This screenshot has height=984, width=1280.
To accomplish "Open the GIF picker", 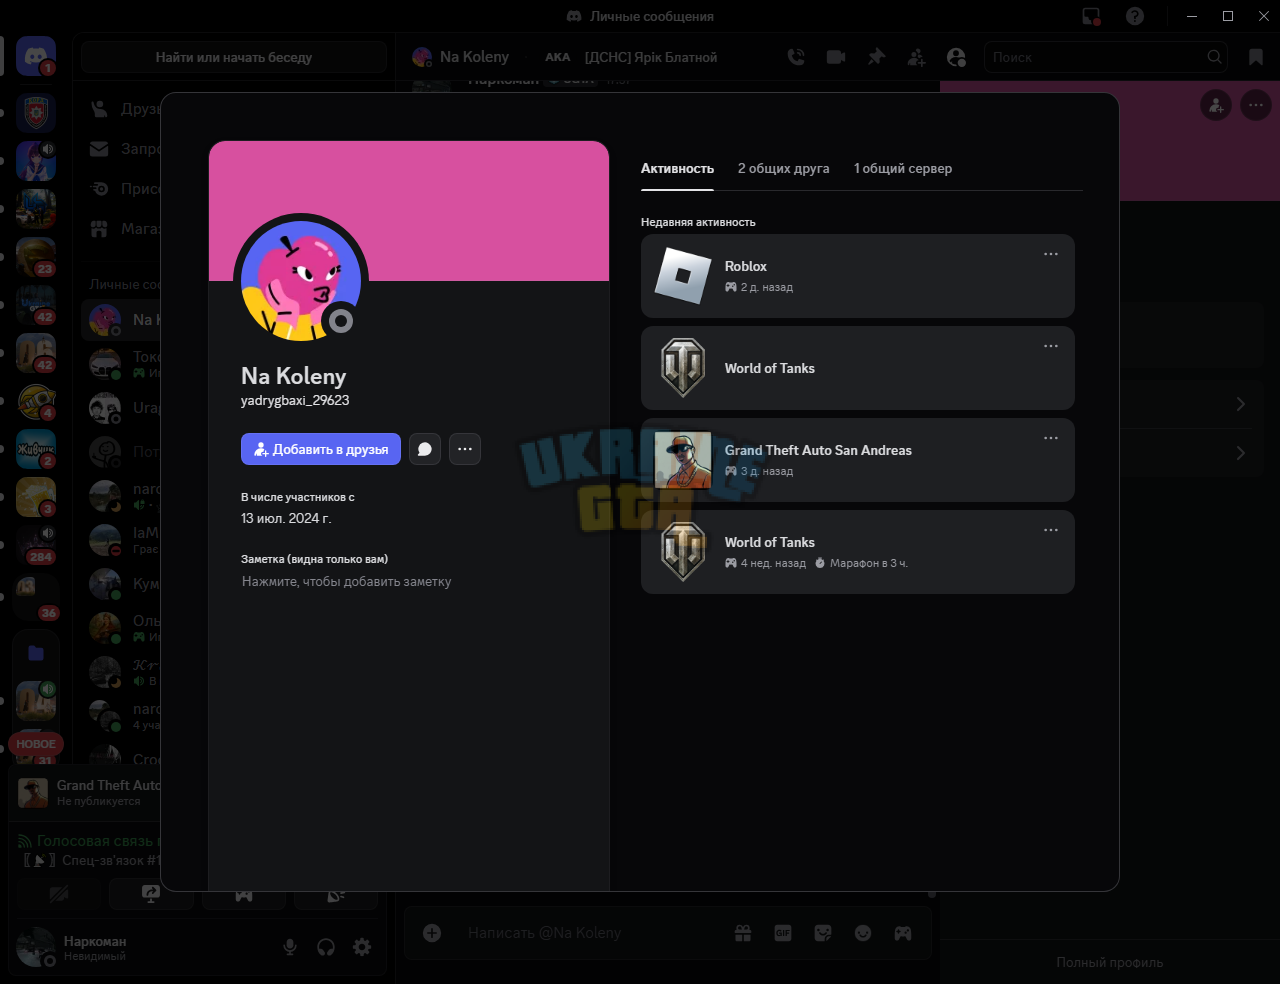I will tap(783, 933).
